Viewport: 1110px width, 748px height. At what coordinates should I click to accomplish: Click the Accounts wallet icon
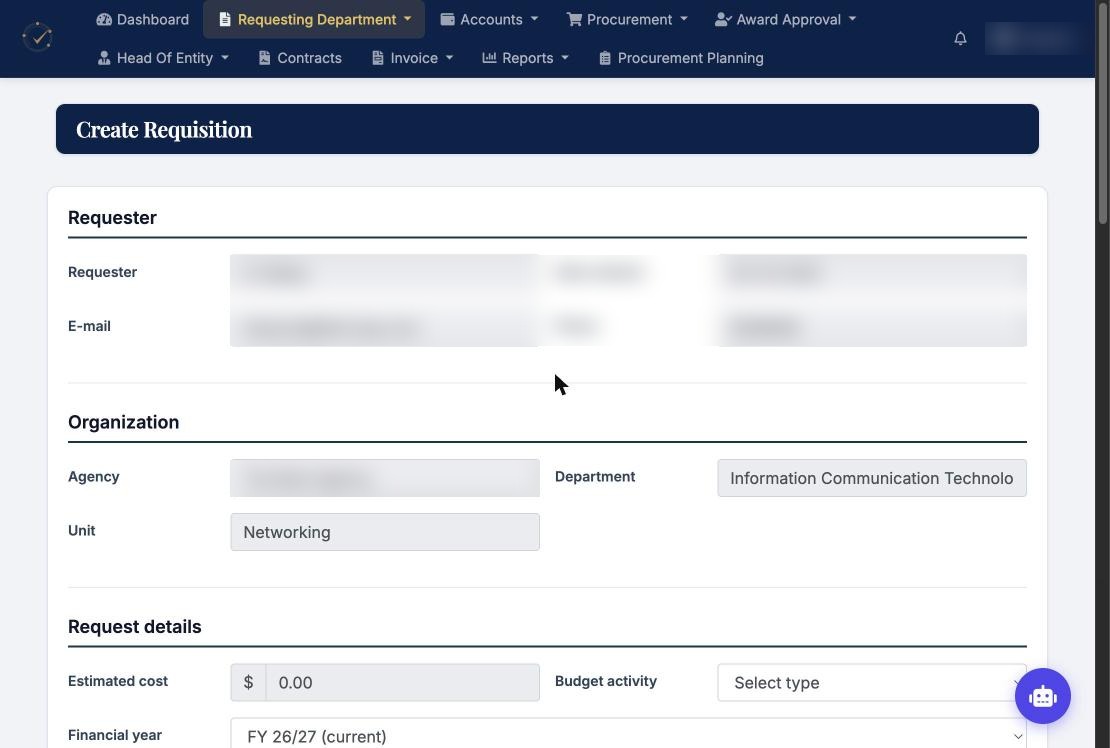[x=447, y=19]
